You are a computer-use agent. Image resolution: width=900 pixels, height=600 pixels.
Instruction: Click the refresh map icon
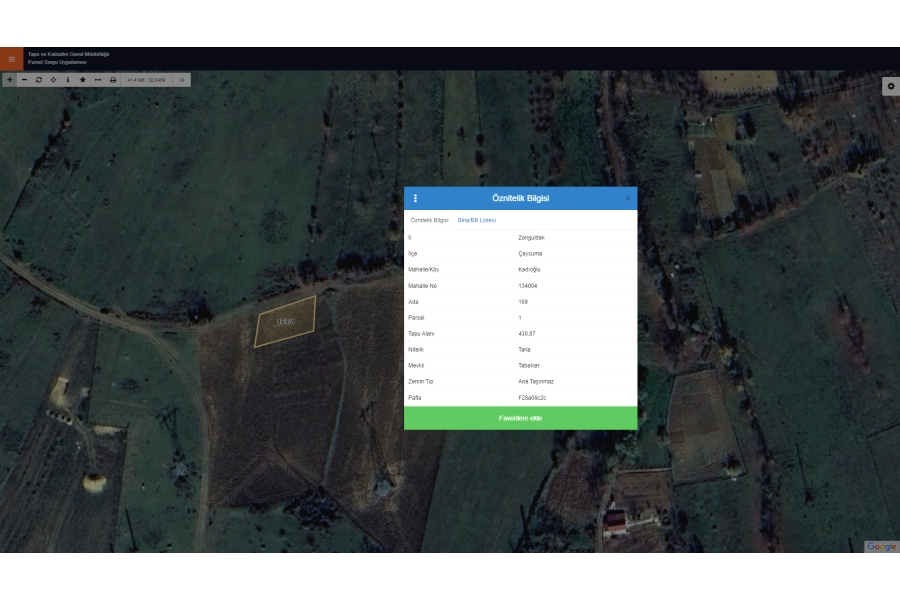point(39,79)
